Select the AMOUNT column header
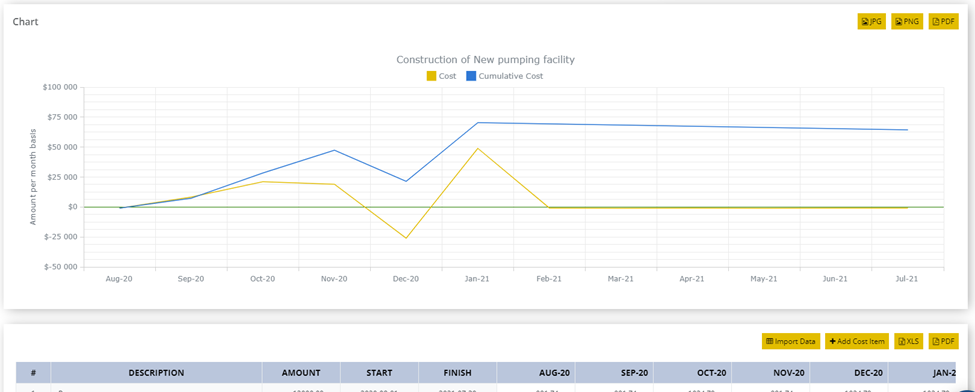Viewport: 975px width, 392px height. pyautogui.click(x=301, y=373)
